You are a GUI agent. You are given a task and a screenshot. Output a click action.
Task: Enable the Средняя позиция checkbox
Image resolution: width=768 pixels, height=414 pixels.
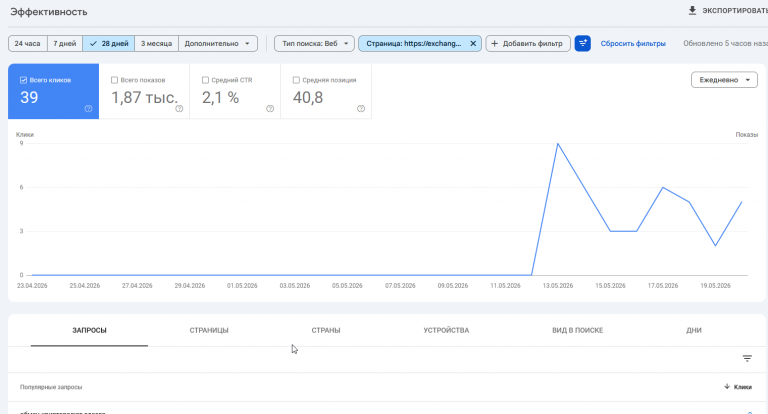coord(296,80)
